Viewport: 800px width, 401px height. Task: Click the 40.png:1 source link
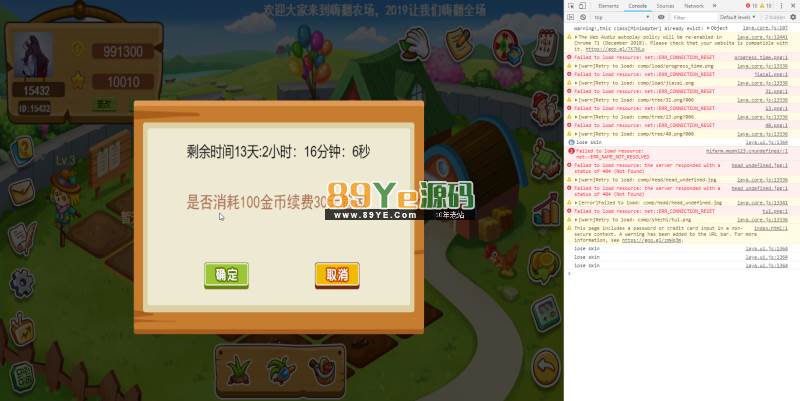coord(776,126)
